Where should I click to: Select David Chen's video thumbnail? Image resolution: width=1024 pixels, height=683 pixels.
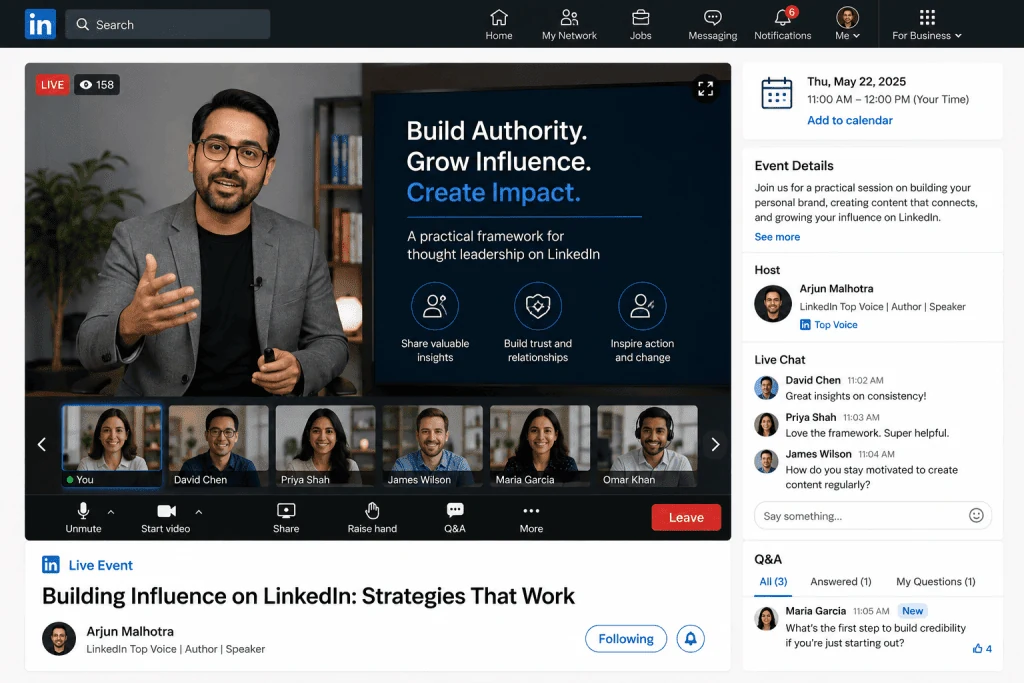(x=219, y=446)
